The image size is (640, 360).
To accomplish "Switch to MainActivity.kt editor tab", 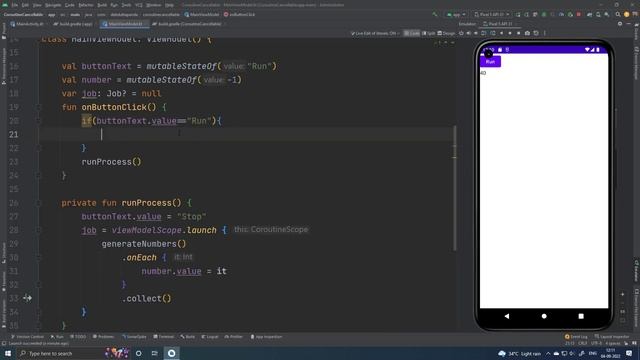I will tap(27, 24).
